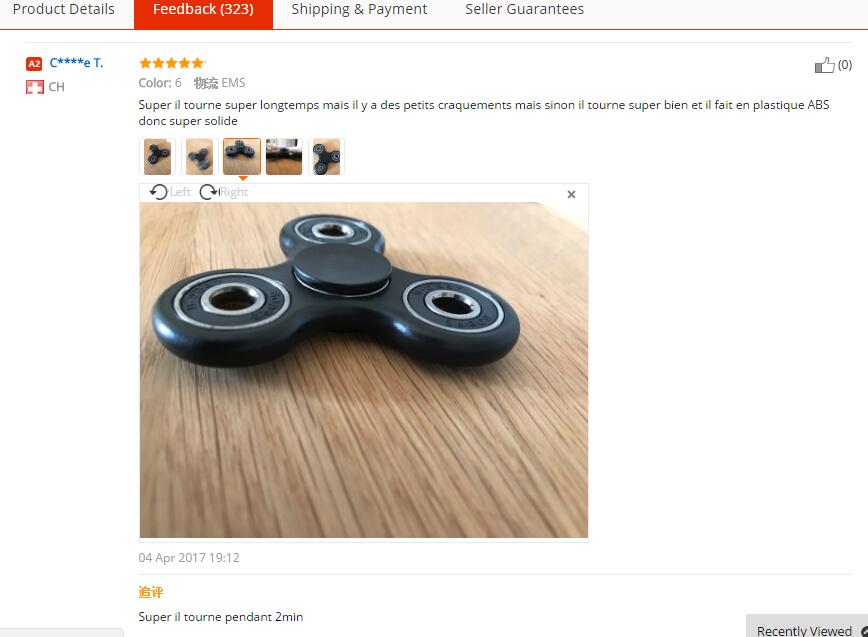Select the Feedback (323) tab
The width and height of the screenshot is (868, 637).
click(203, 9)
